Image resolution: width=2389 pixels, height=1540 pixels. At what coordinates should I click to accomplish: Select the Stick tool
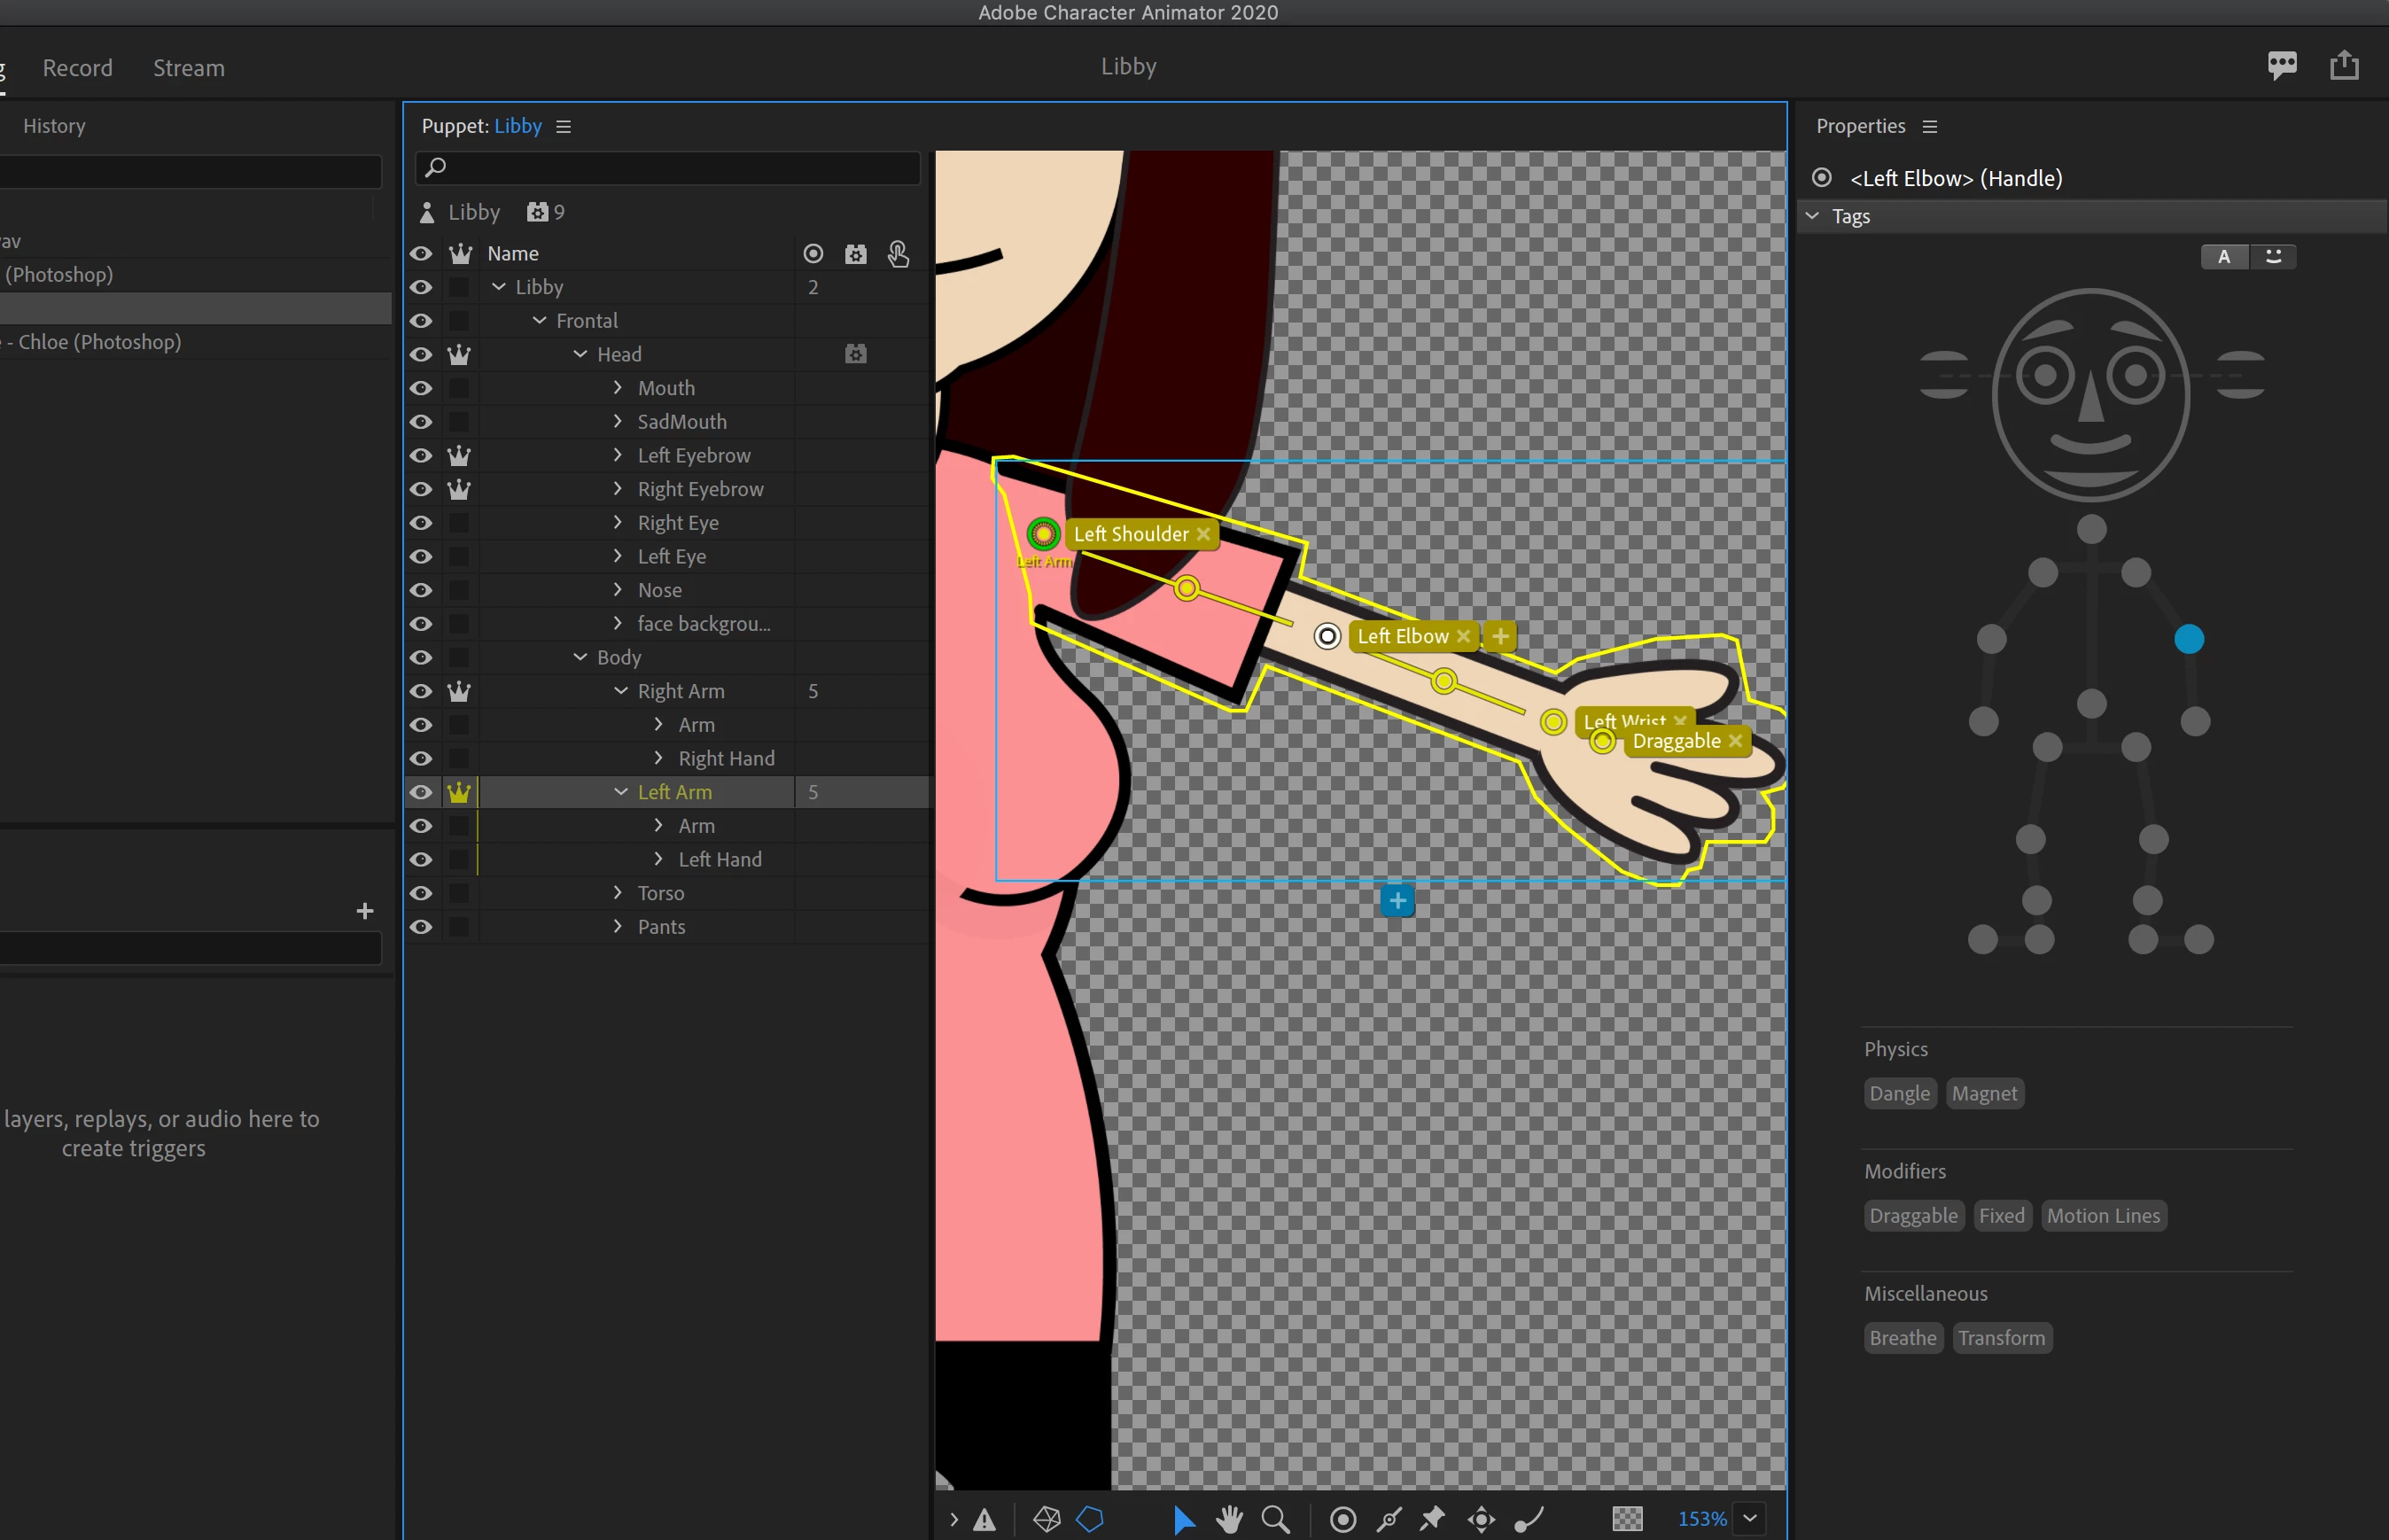pos(1389,1519)
